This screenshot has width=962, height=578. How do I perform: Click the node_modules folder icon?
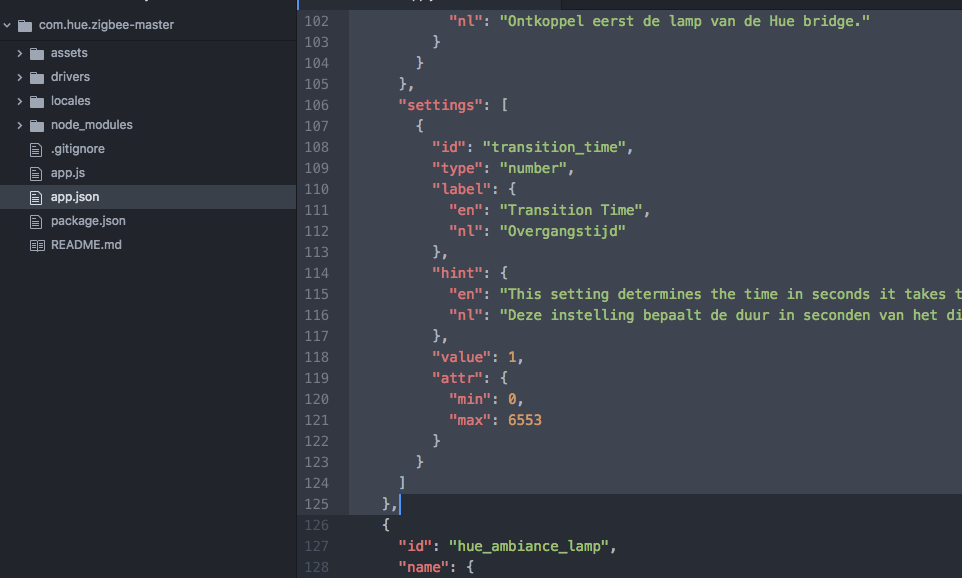(x=37, y=125)
